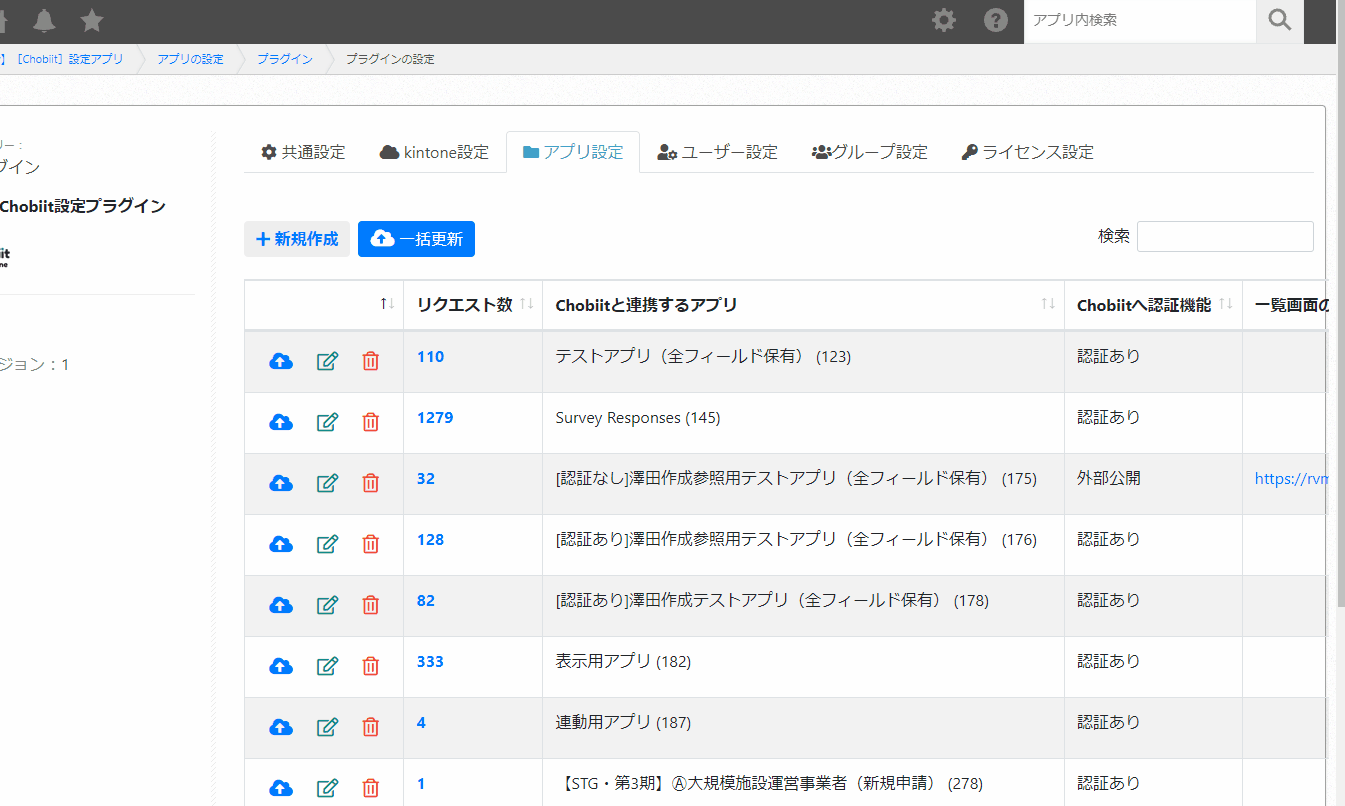Delete the 表示用アプリ (182) row
This screenshot has width=1345, height=806.
[370, 666]
